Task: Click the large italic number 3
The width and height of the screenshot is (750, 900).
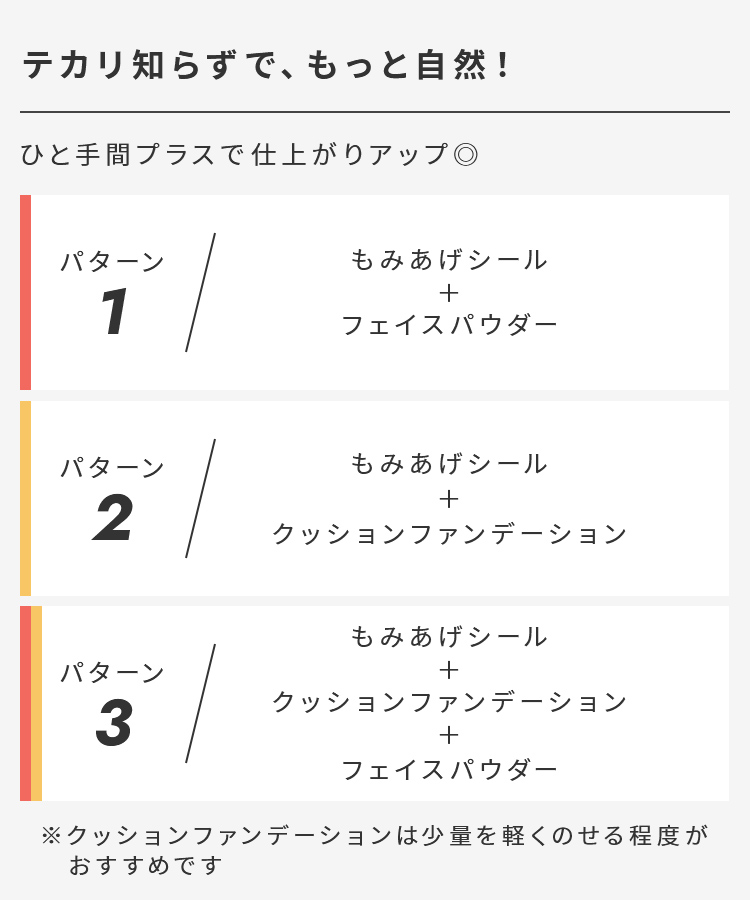Action: point(114,724)
